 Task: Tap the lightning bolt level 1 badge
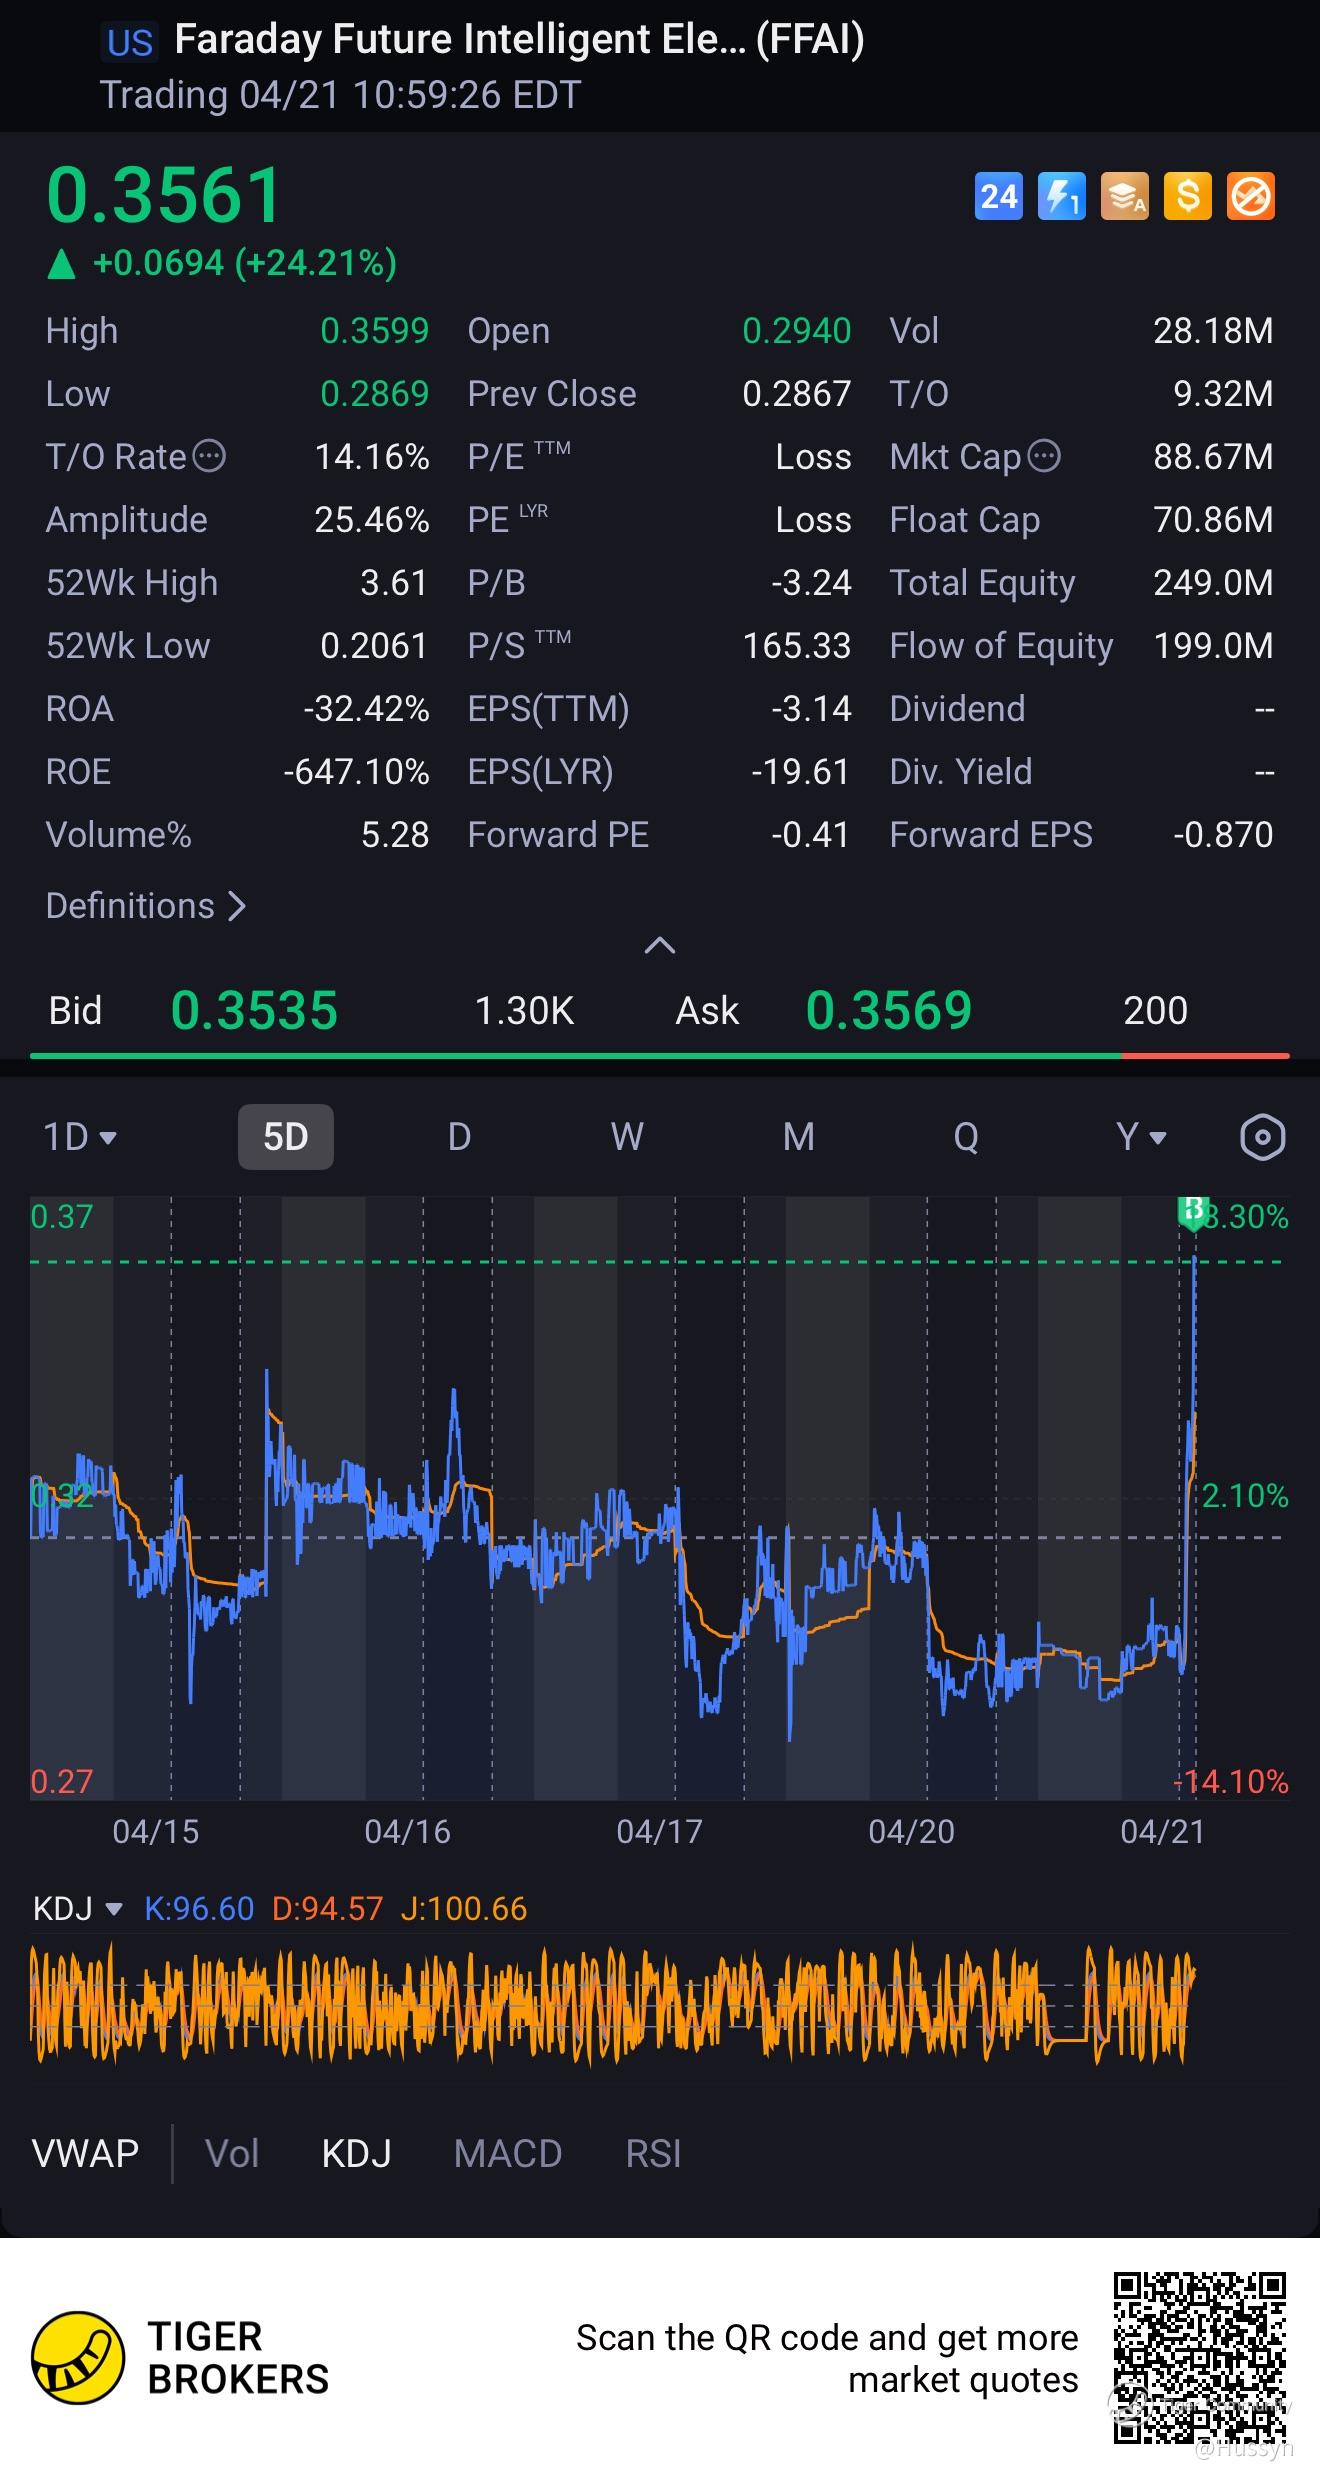point(1061,196)
